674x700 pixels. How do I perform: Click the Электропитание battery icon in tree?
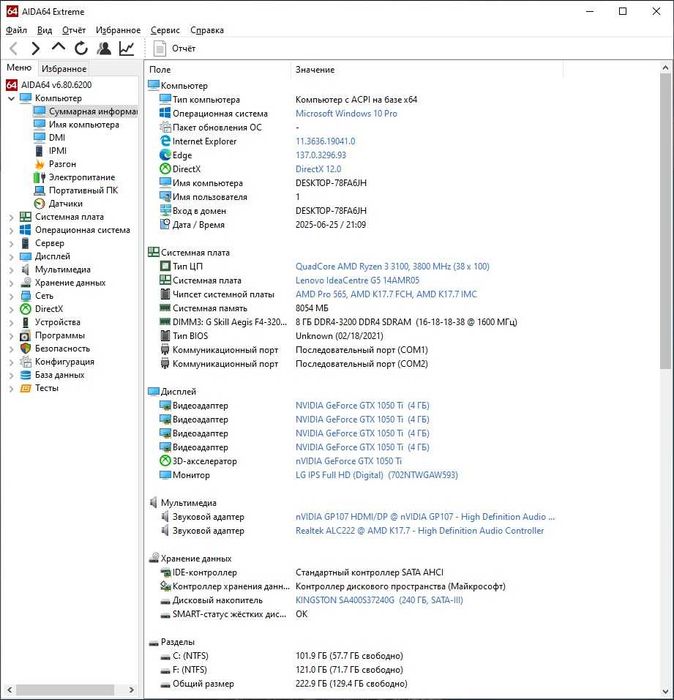[x=40, y=177]
